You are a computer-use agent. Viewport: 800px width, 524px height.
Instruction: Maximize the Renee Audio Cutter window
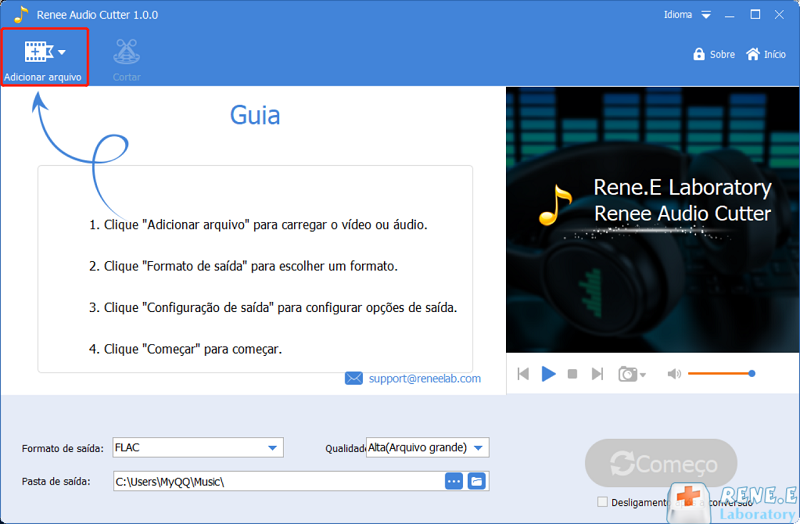tap(755, 15)
